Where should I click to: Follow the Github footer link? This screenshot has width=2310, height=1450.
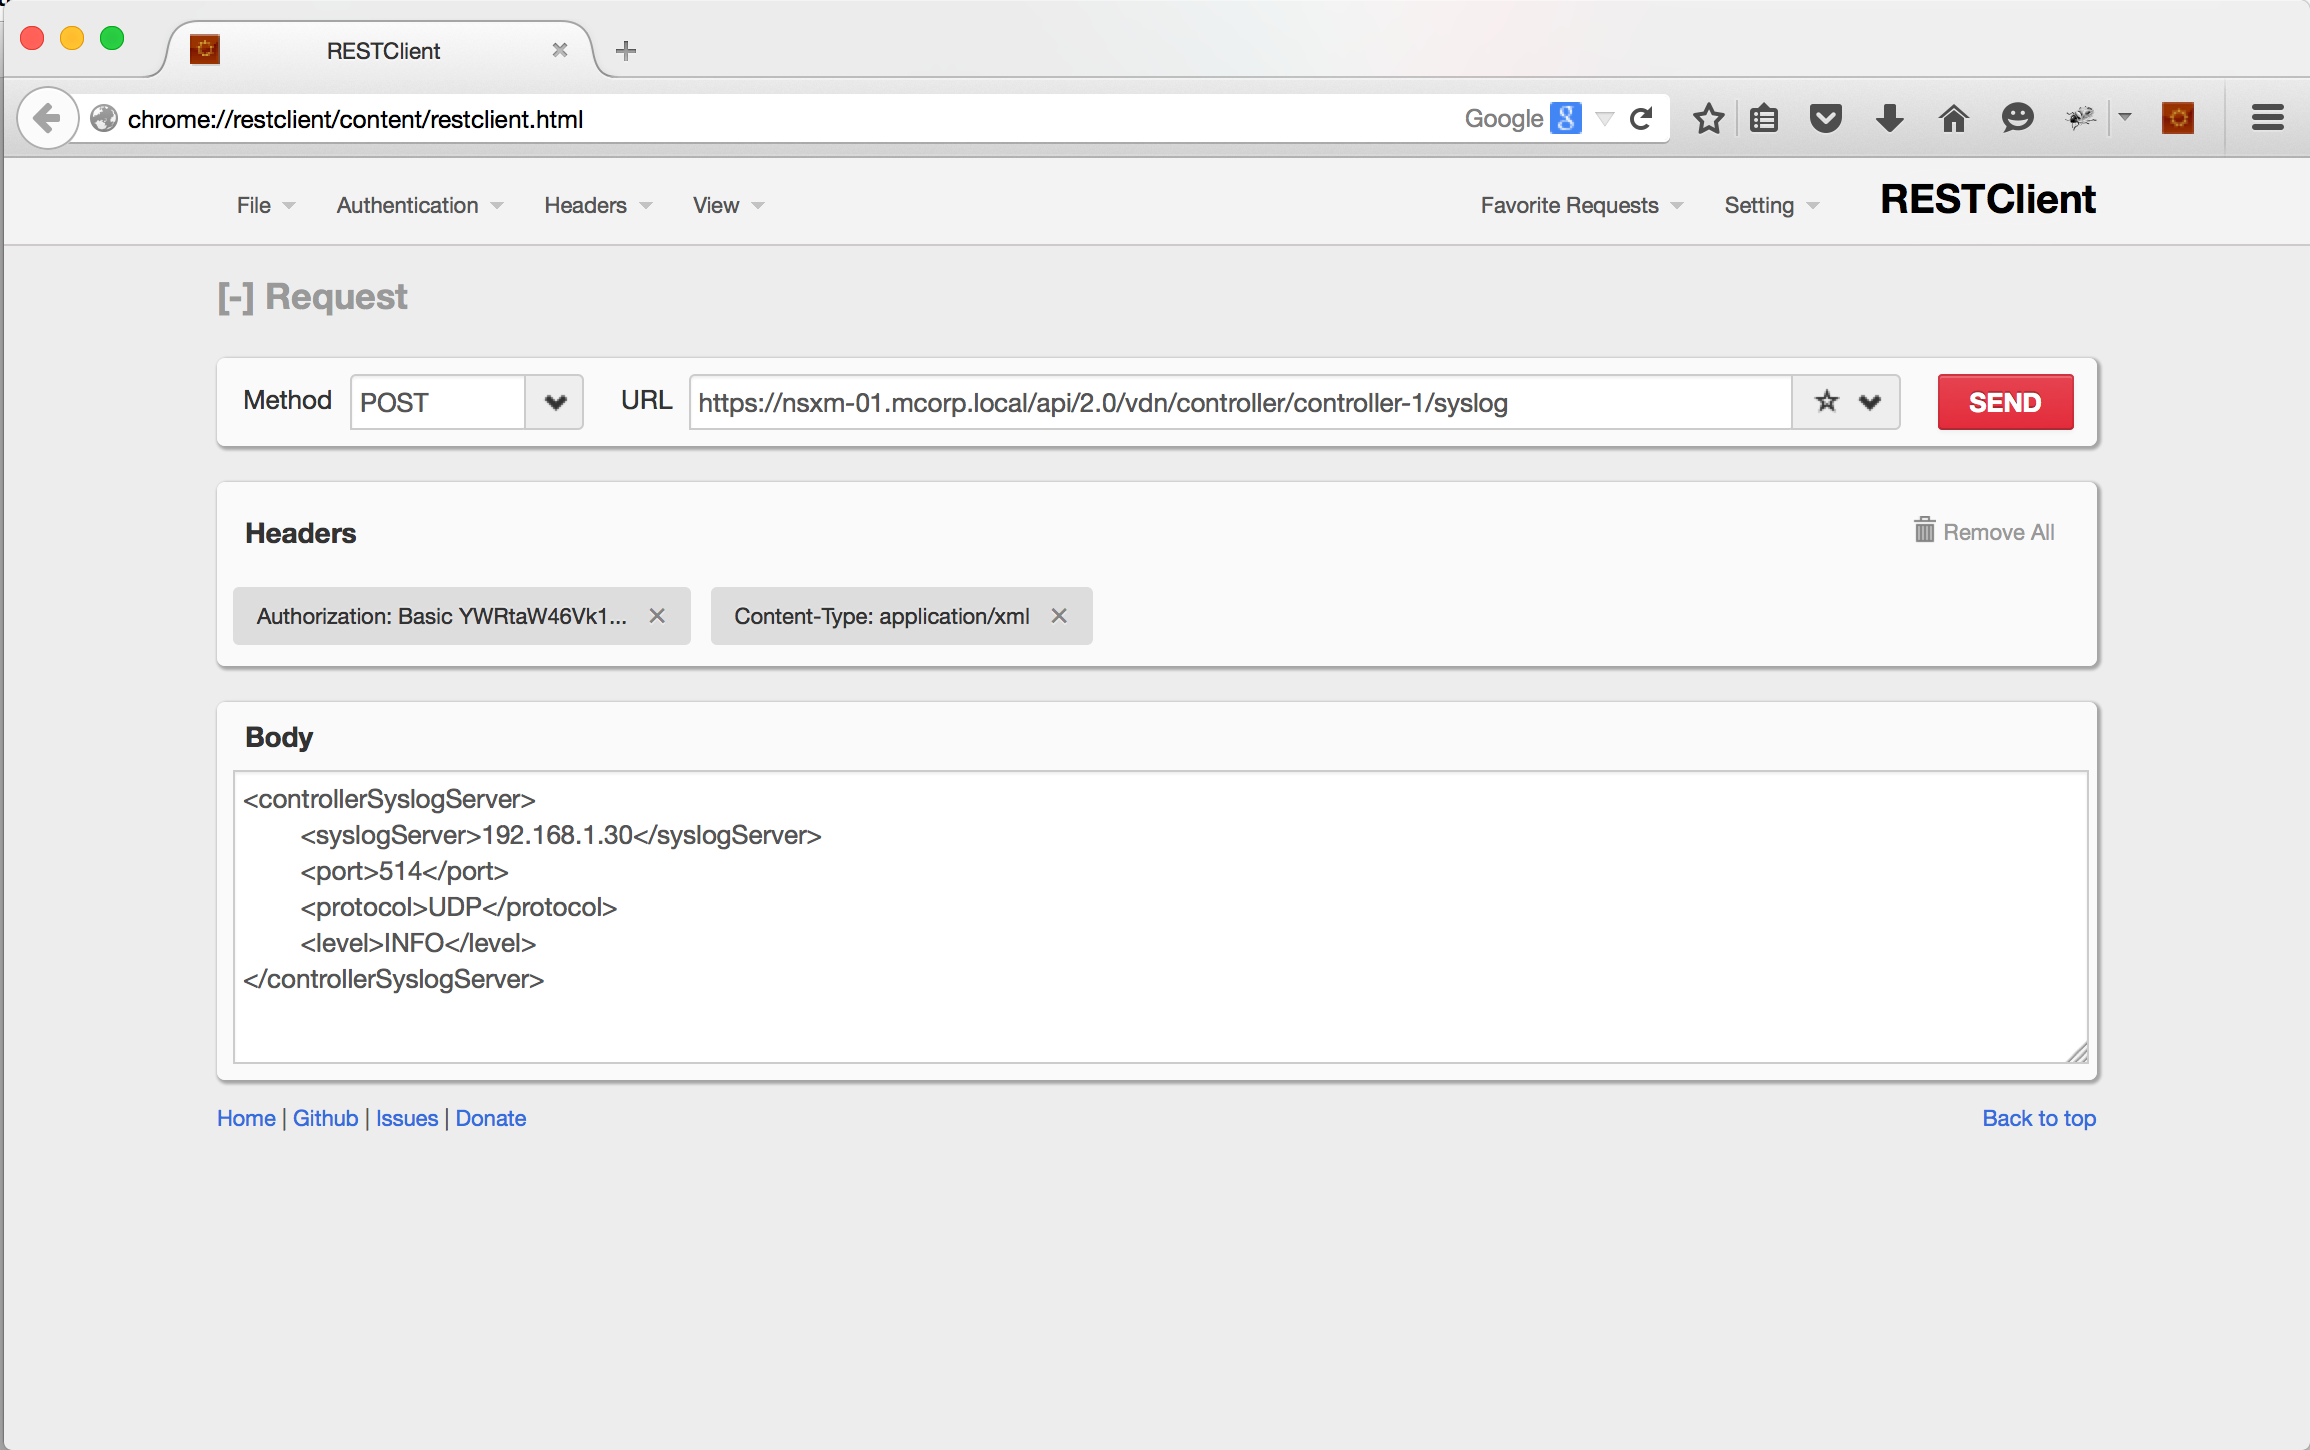(325, 1118)
